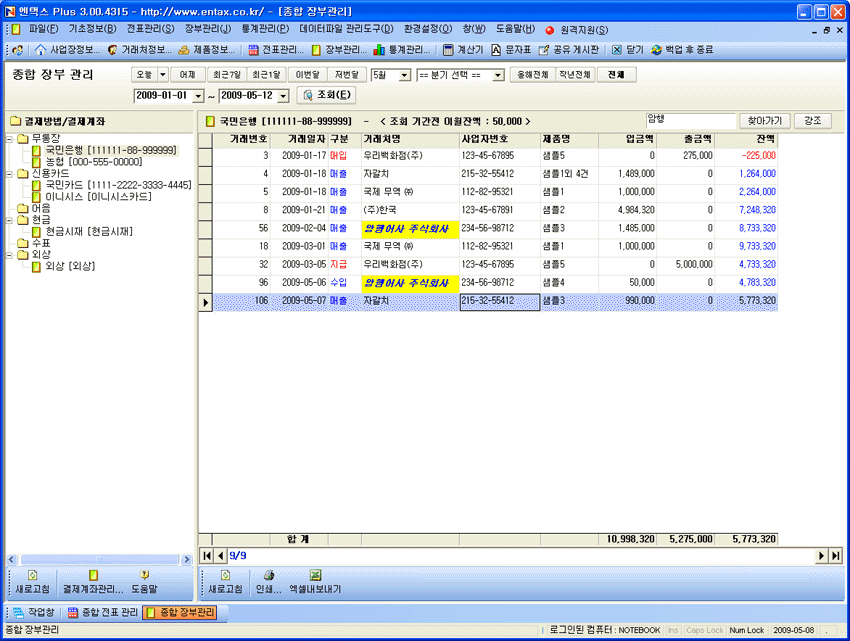Open 결제계좌관리 icon in left panel

tap(93, 575)
